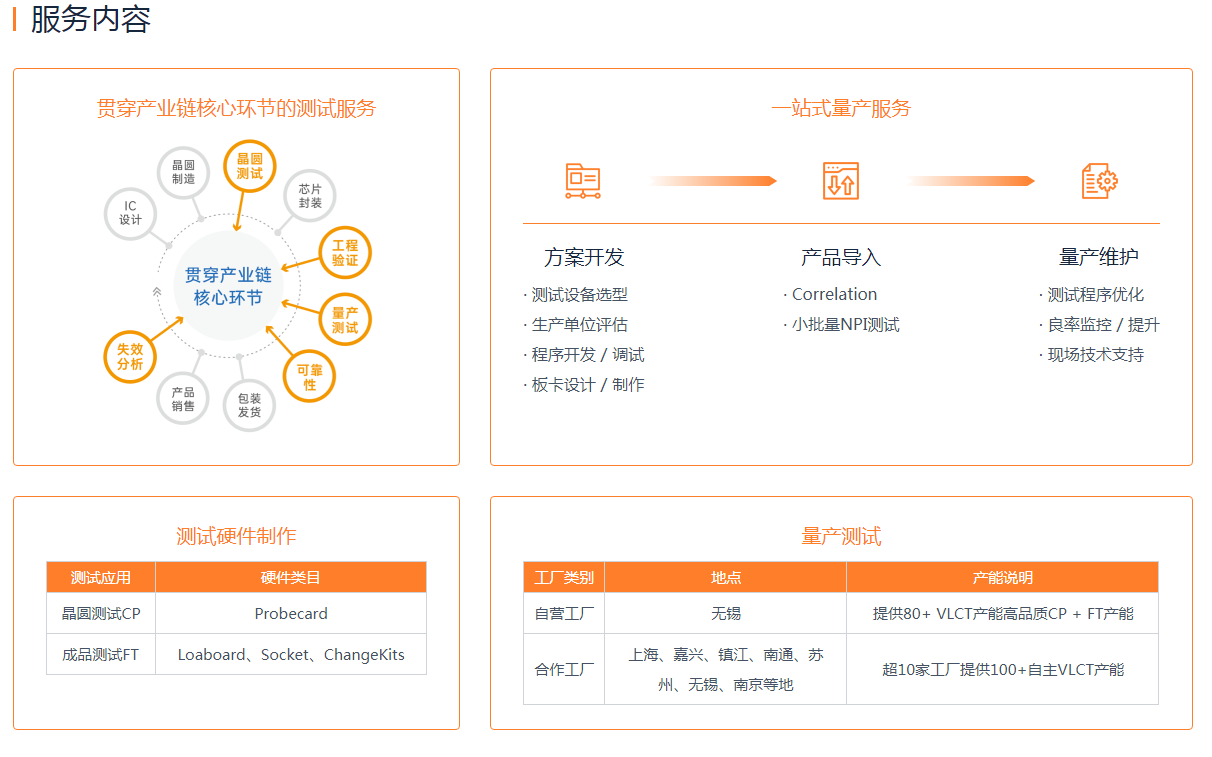Click the 产品导入 upload-download icon
The width and height of the screenshot is (1212, 757).
coord(840,181)
